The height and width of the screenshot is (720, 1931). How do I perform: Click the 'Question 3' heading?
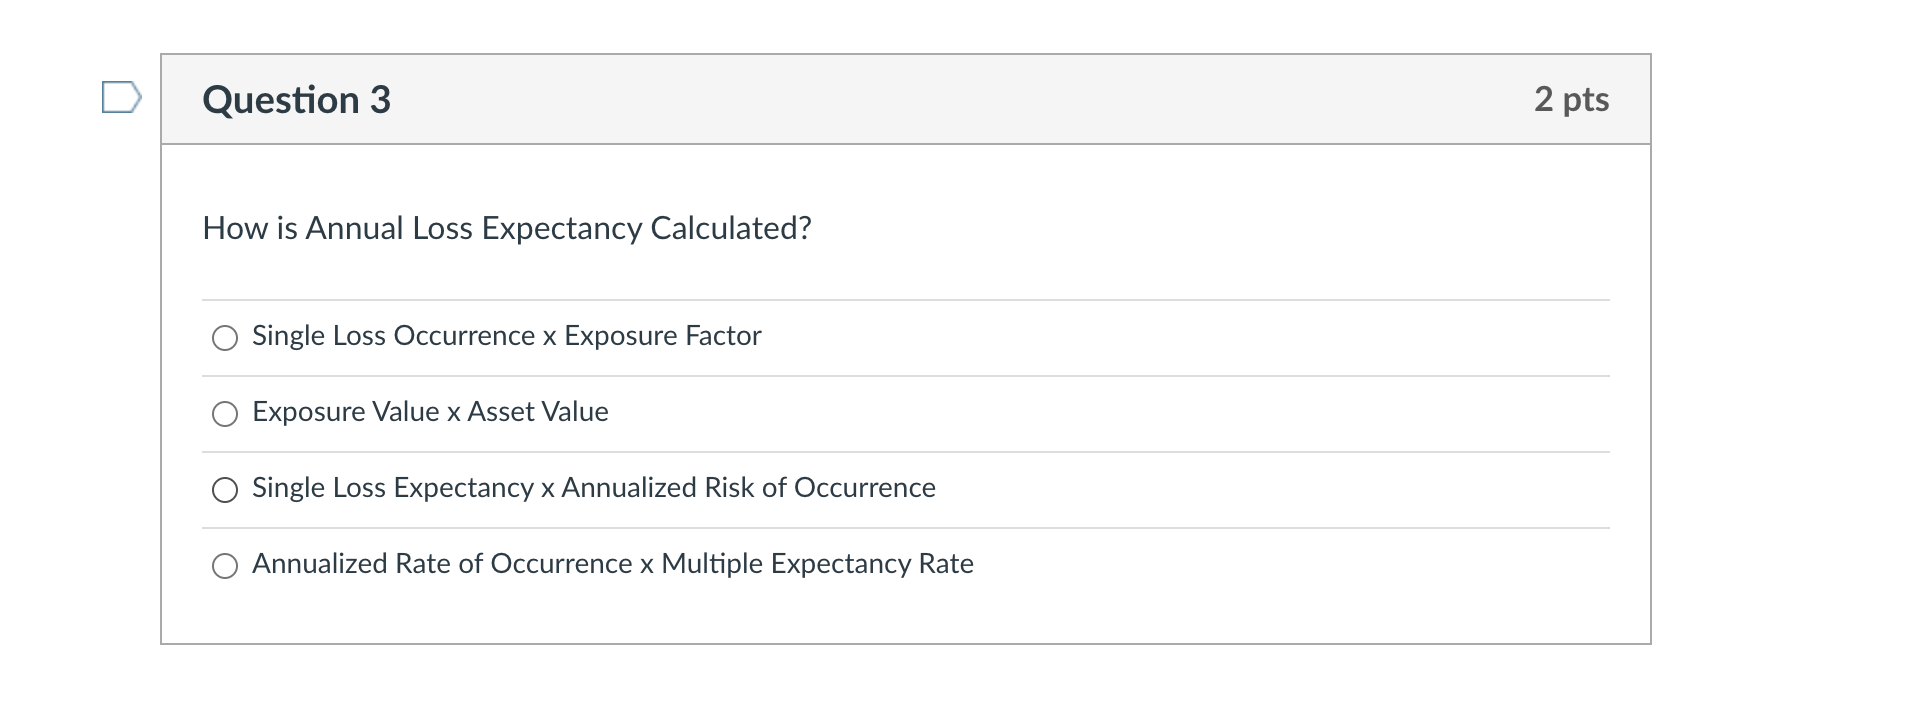tap(296, 100)
